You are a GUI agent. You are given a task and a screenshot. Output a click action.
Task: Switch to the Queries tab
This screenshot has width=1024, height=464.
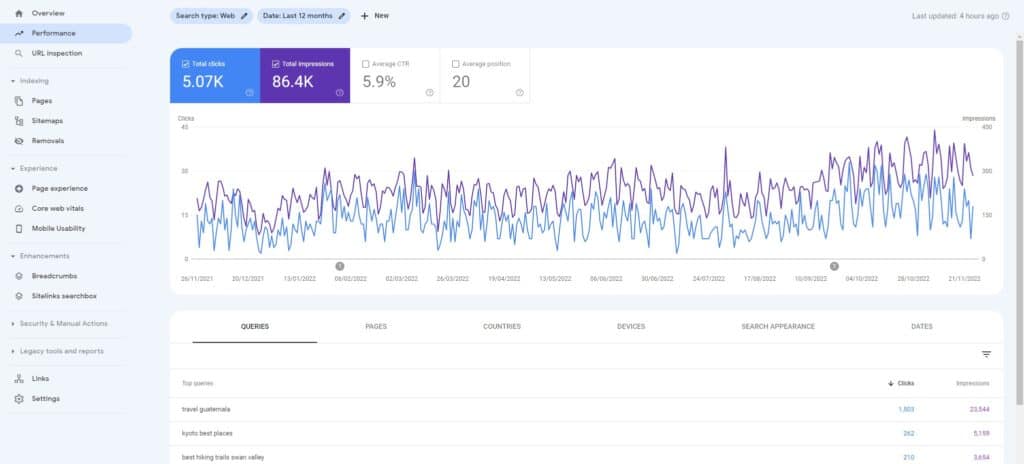pyautogui.click(x=255, y=327)
